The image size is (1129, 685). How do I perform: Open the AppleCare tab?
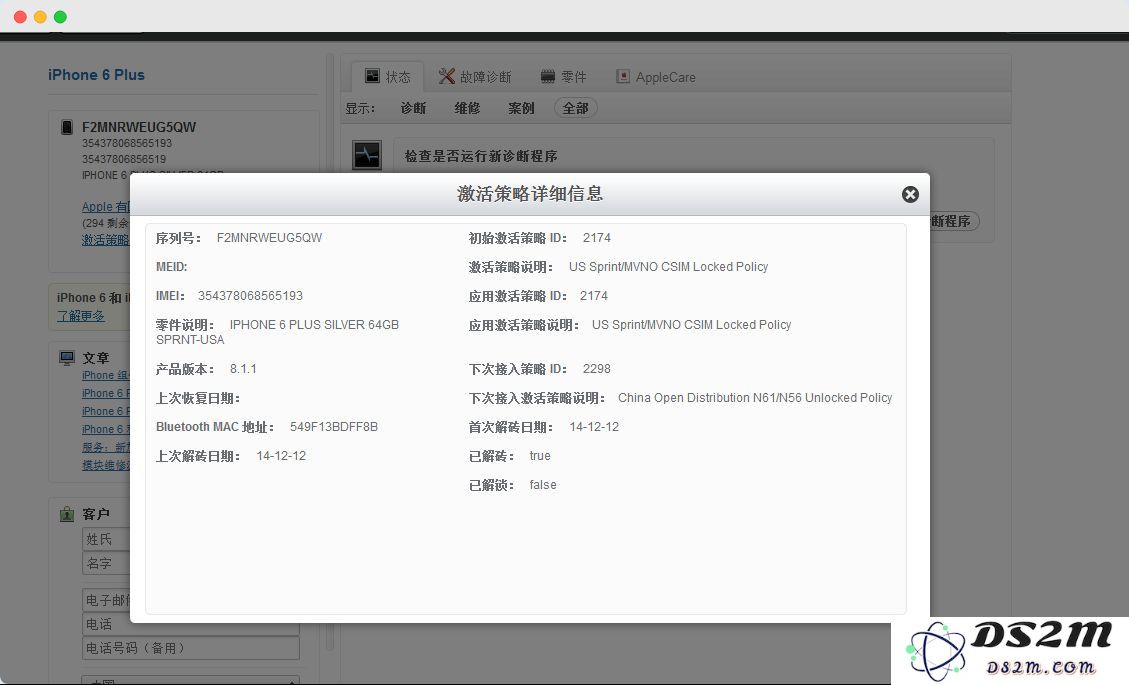pyautogui.click(x=656, y=76)
